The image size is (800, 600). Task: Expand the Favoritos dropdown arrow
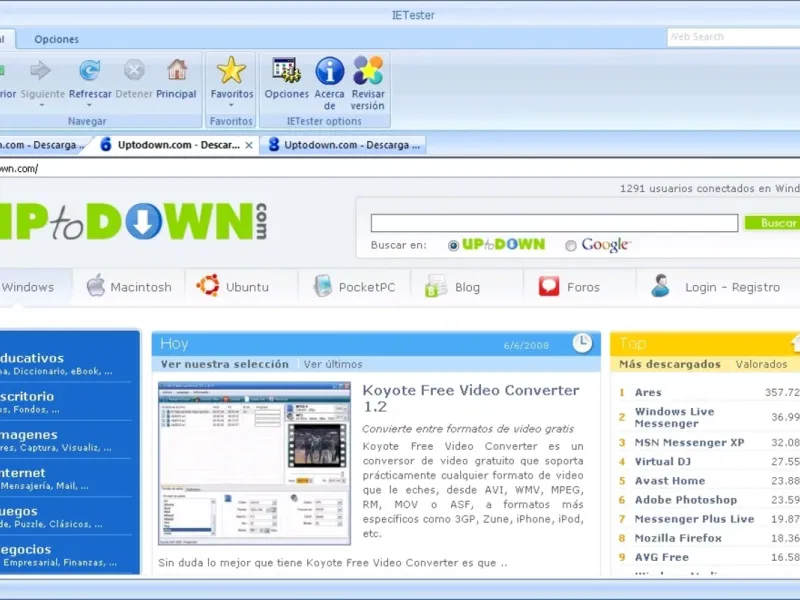pos(231,105)
